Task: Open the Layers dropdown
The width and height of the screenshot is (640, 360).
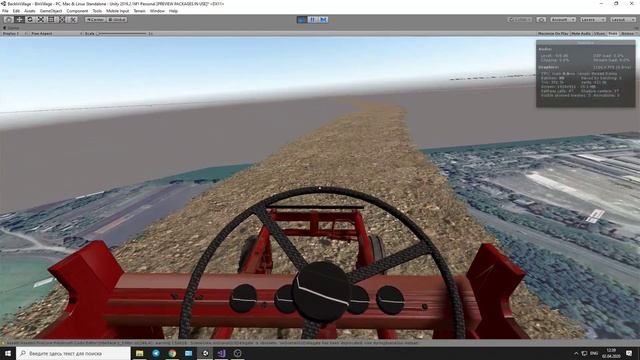Action: (x=592, y=20)
